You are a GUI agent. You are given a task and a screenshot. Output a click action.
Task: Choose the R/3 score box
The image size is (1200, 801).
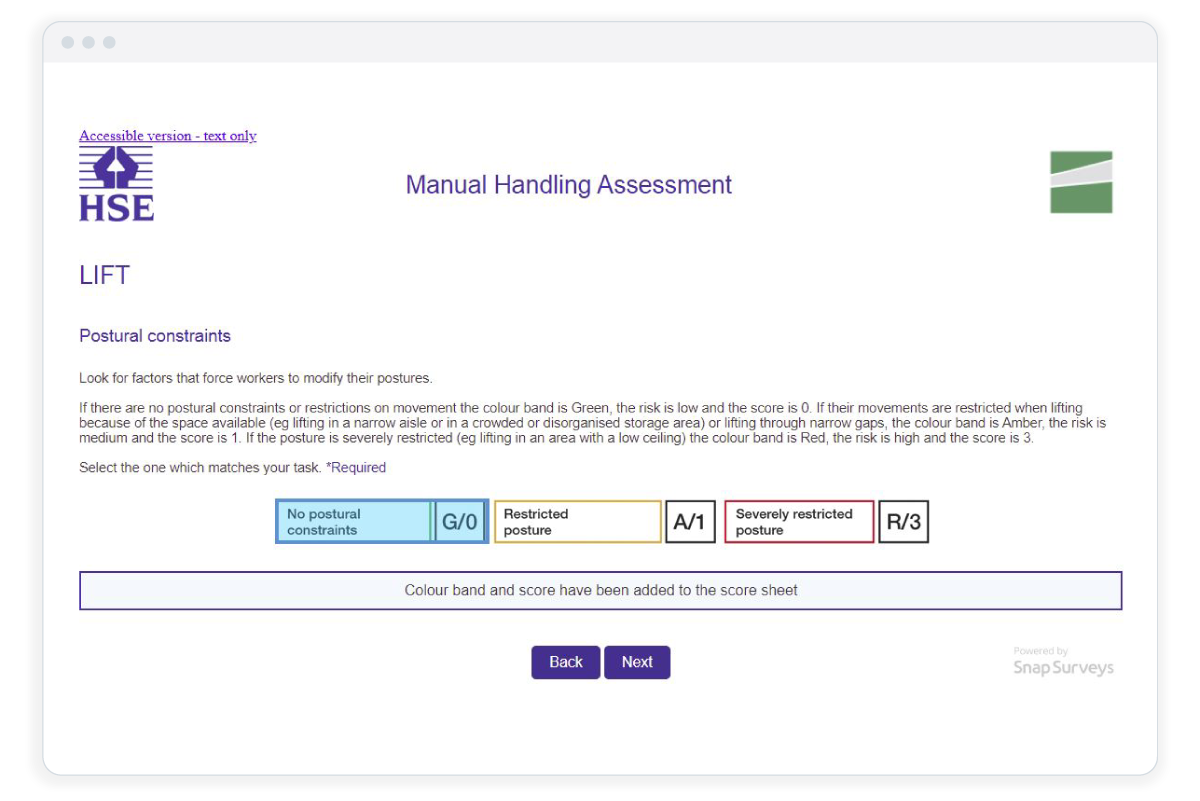tap(904, 522)
